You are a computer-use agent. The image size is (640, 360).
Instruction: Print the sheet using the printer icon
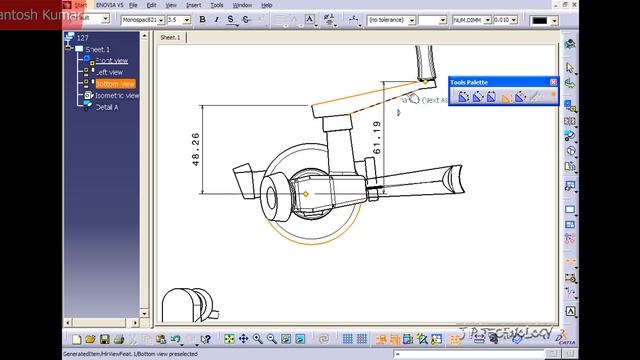[x=119, y=339]
